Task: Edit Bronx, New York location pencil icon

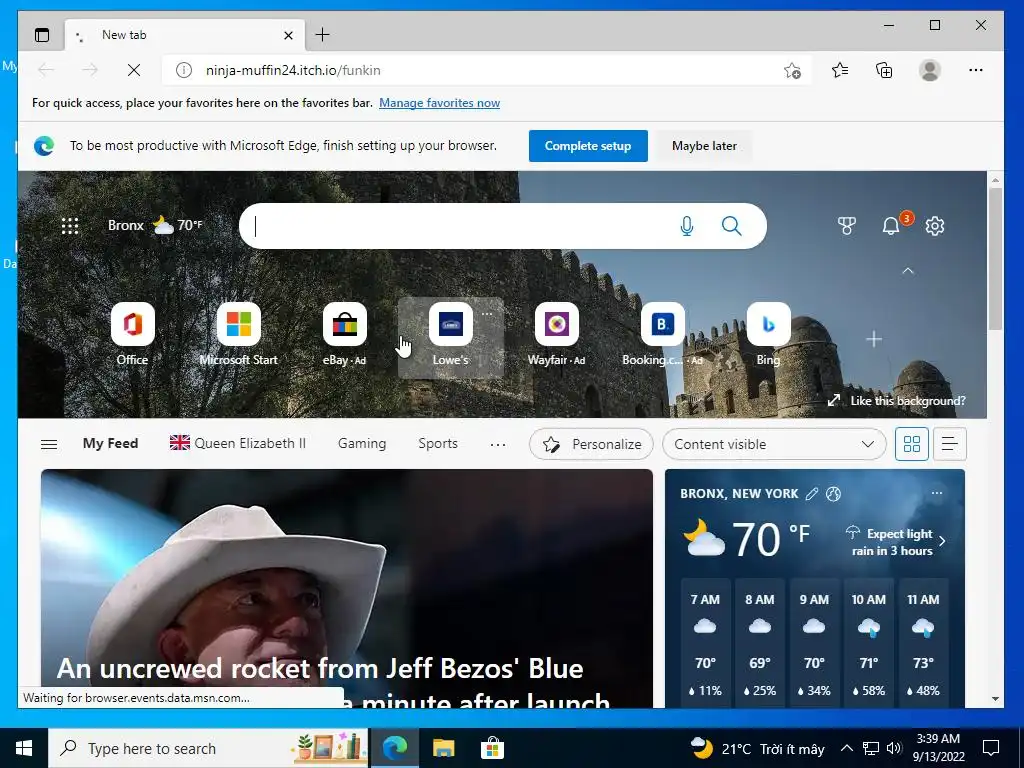Action: [811, 494]
